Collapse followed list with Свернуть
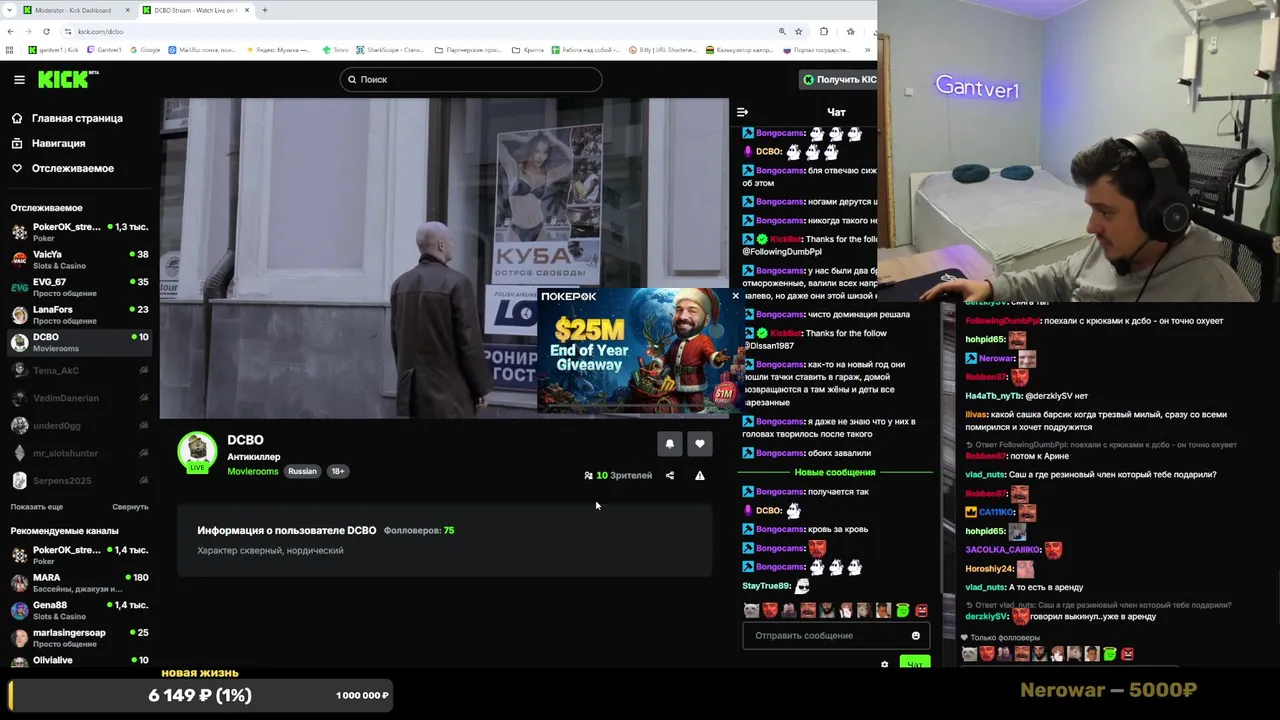 tap(130, 507)
